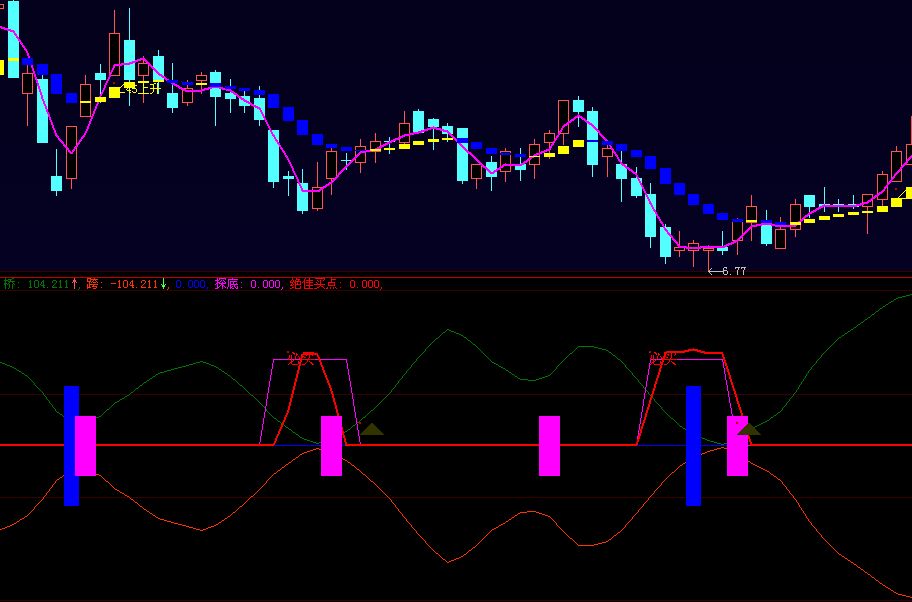This screenshot has width=912, height=602.
Task: Click the second 必买 buy signal label
Action: click(662, 358)
